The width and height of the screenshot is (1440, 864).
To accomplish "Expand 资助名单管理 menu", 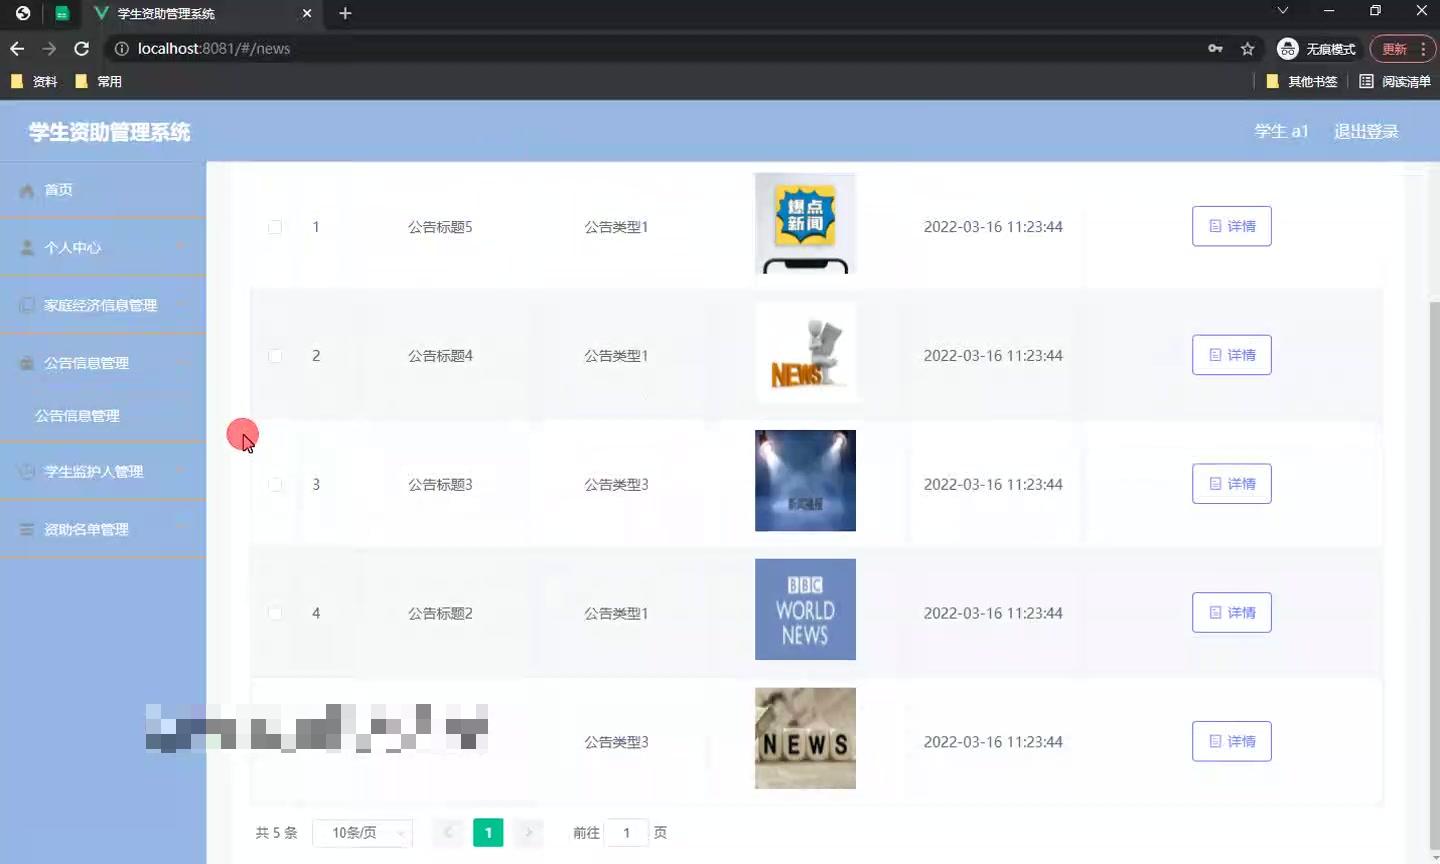I will coord(103,529).
